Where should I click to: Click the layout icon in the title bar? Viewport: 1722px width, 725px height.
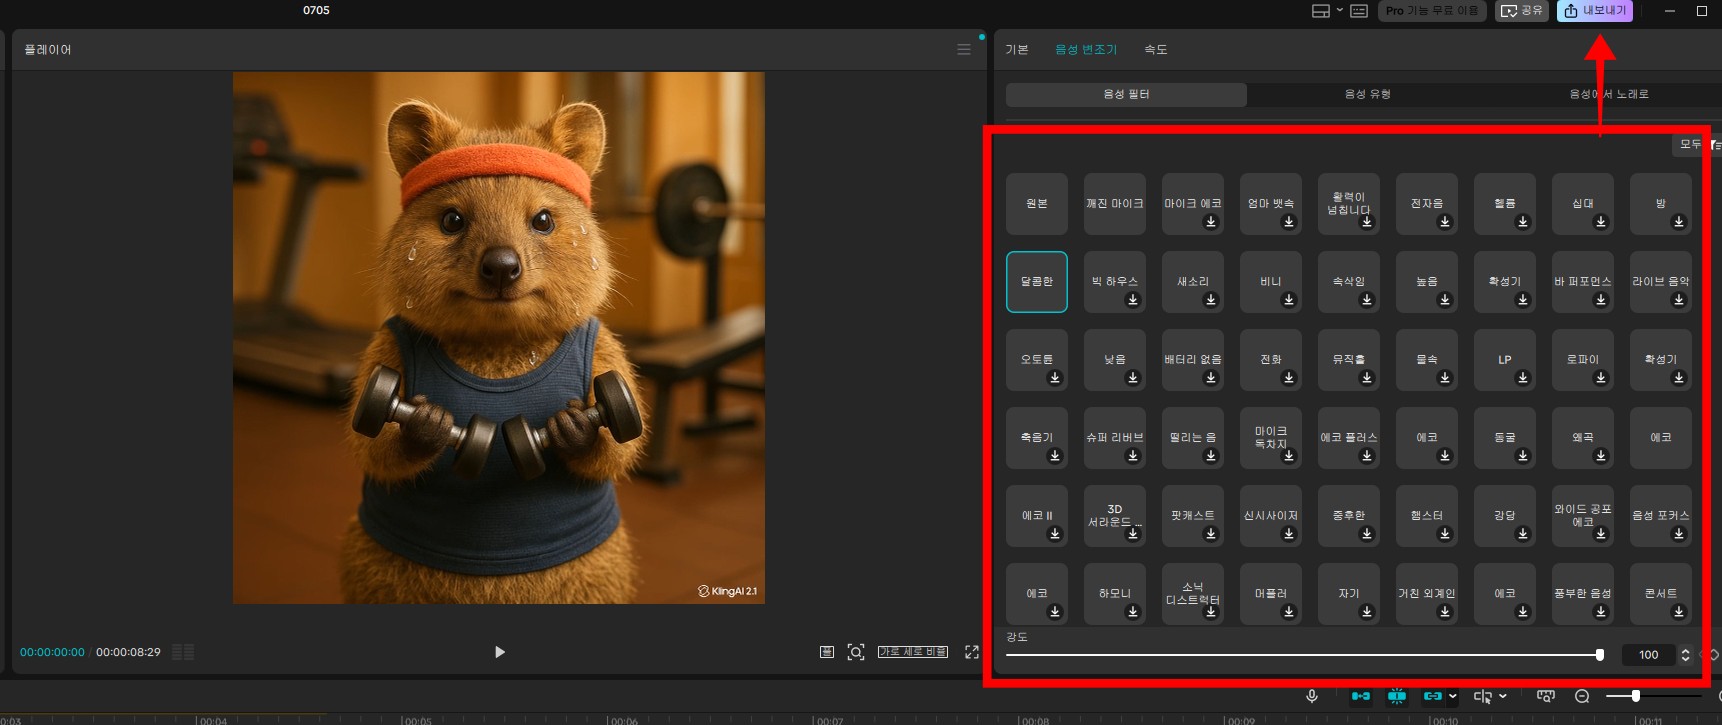click(x=1321, y=11)
